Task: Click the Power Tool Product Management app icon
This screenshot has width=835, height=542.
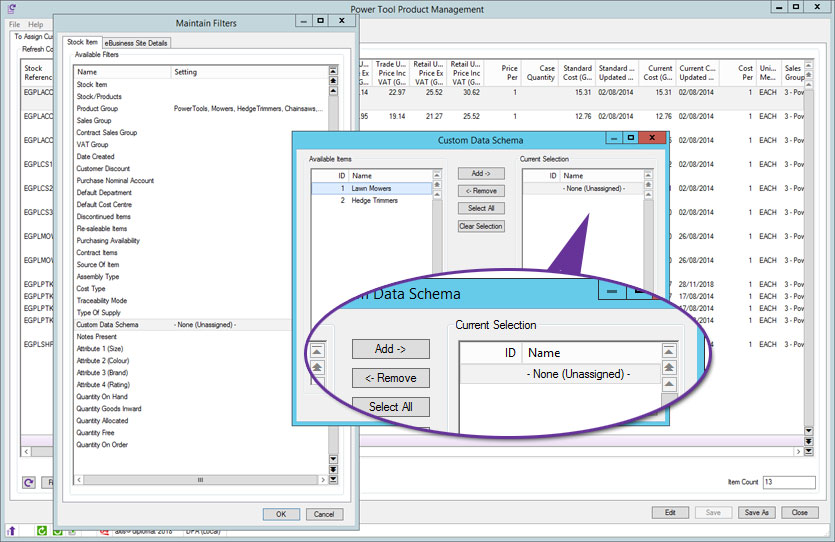Action: click(x=11, y=9)
